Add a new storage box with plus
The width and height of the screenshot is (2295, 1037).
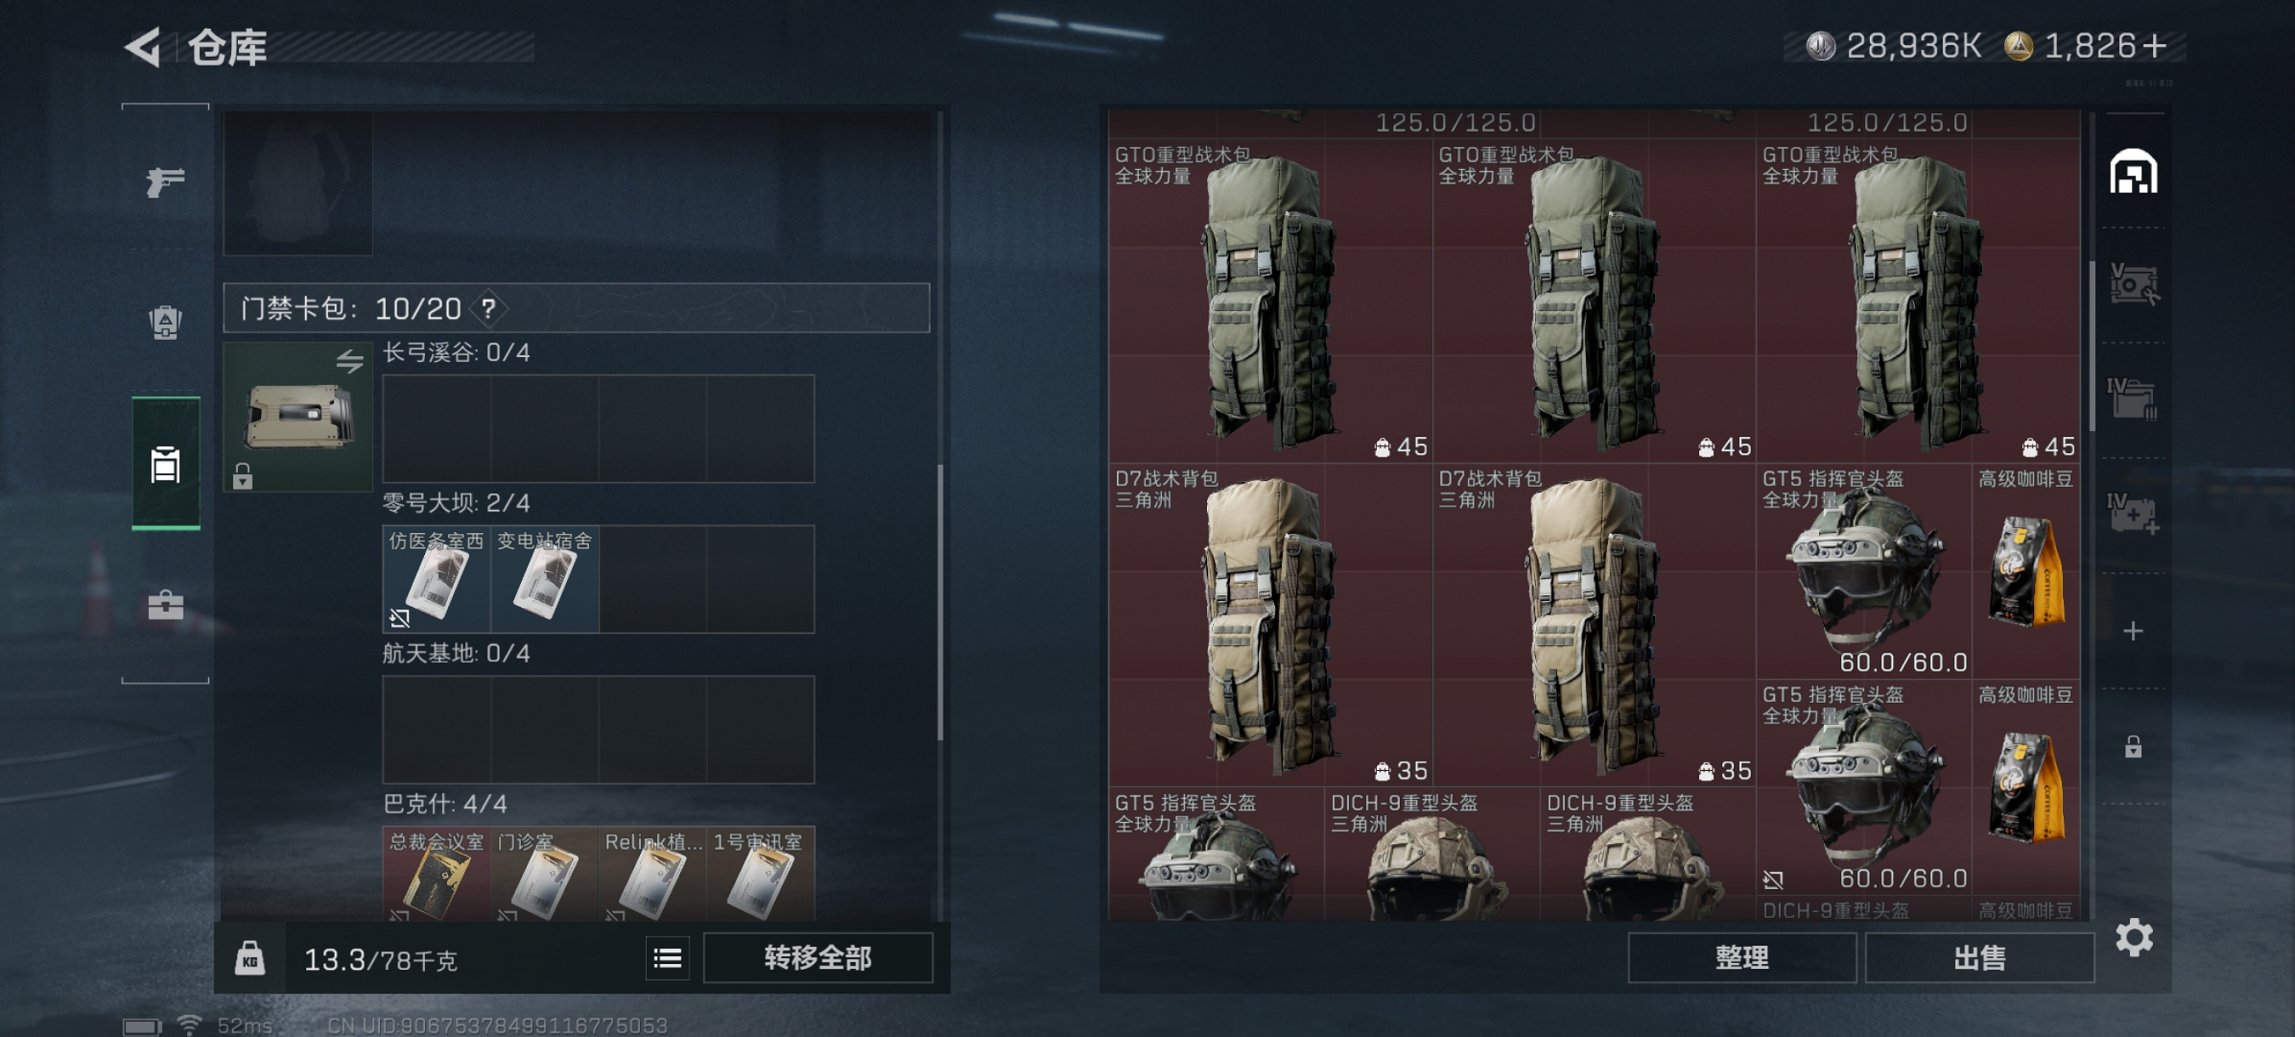coord(2133,630)
